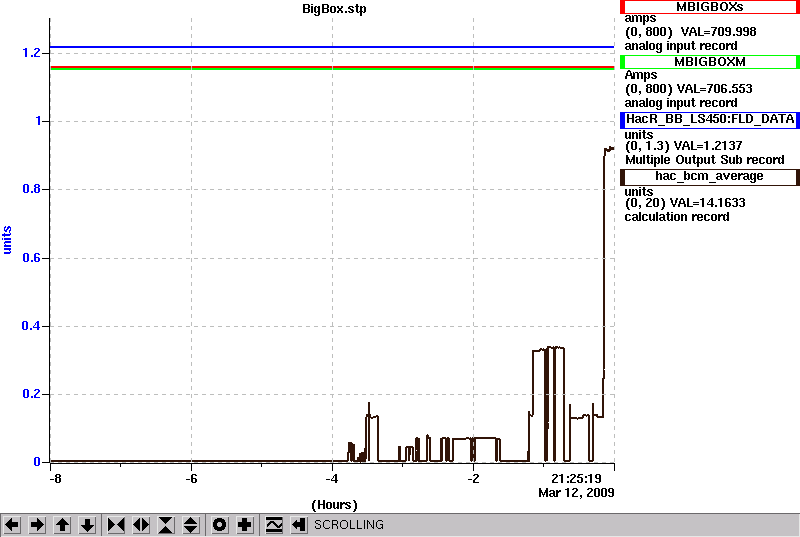Click the BigBox.stp plot title

coord(334,9)
